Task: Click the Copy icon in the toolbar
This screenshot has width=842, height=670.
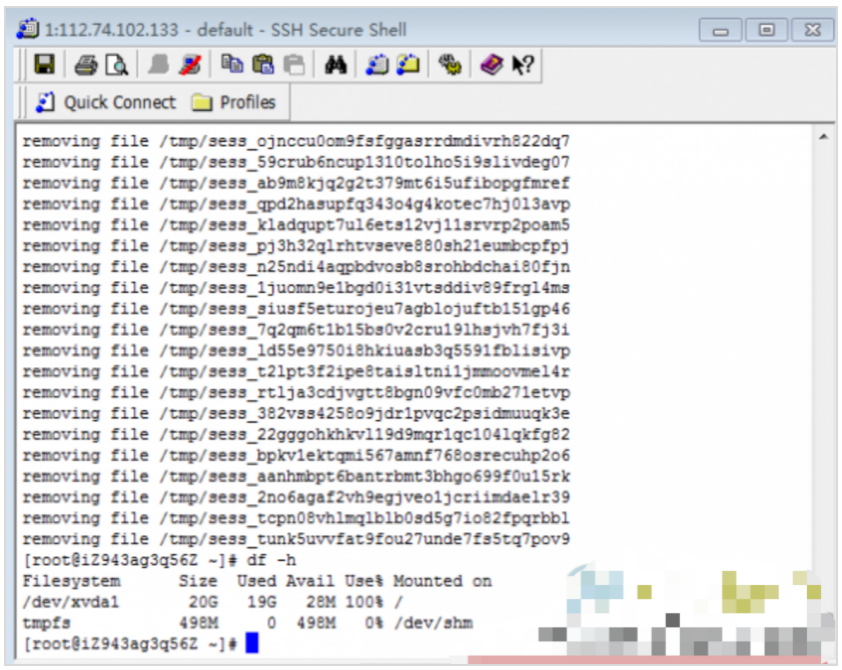Action: pos(232,65)
